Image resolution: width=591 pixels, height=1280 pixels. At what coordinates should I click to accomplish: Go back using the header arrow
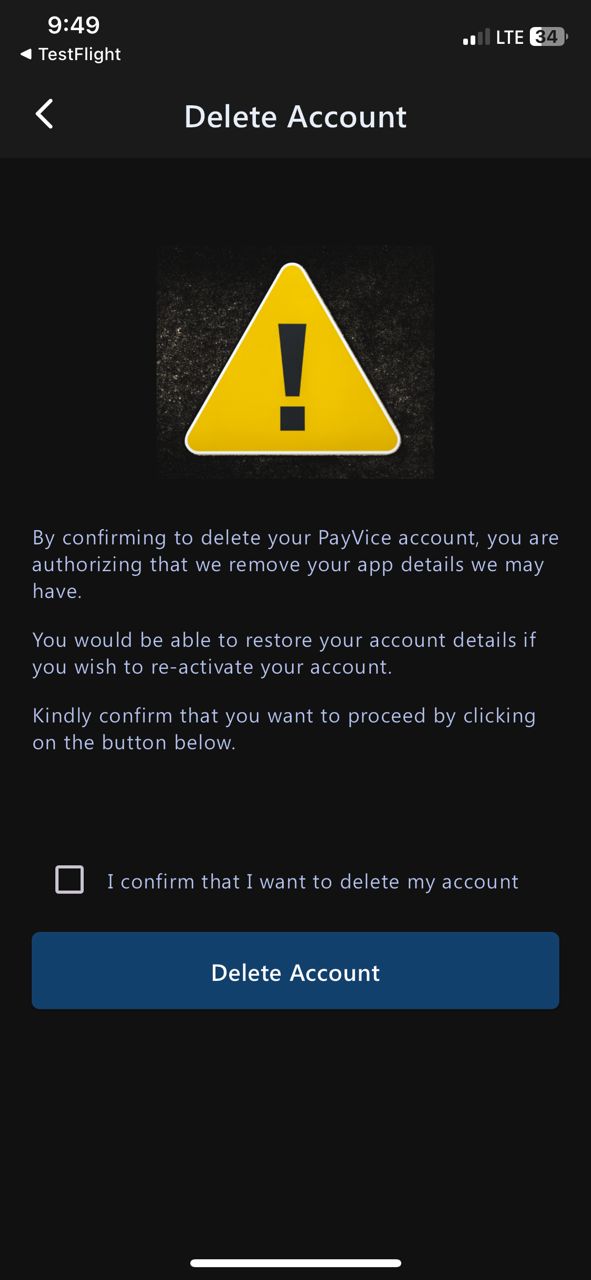45,114
